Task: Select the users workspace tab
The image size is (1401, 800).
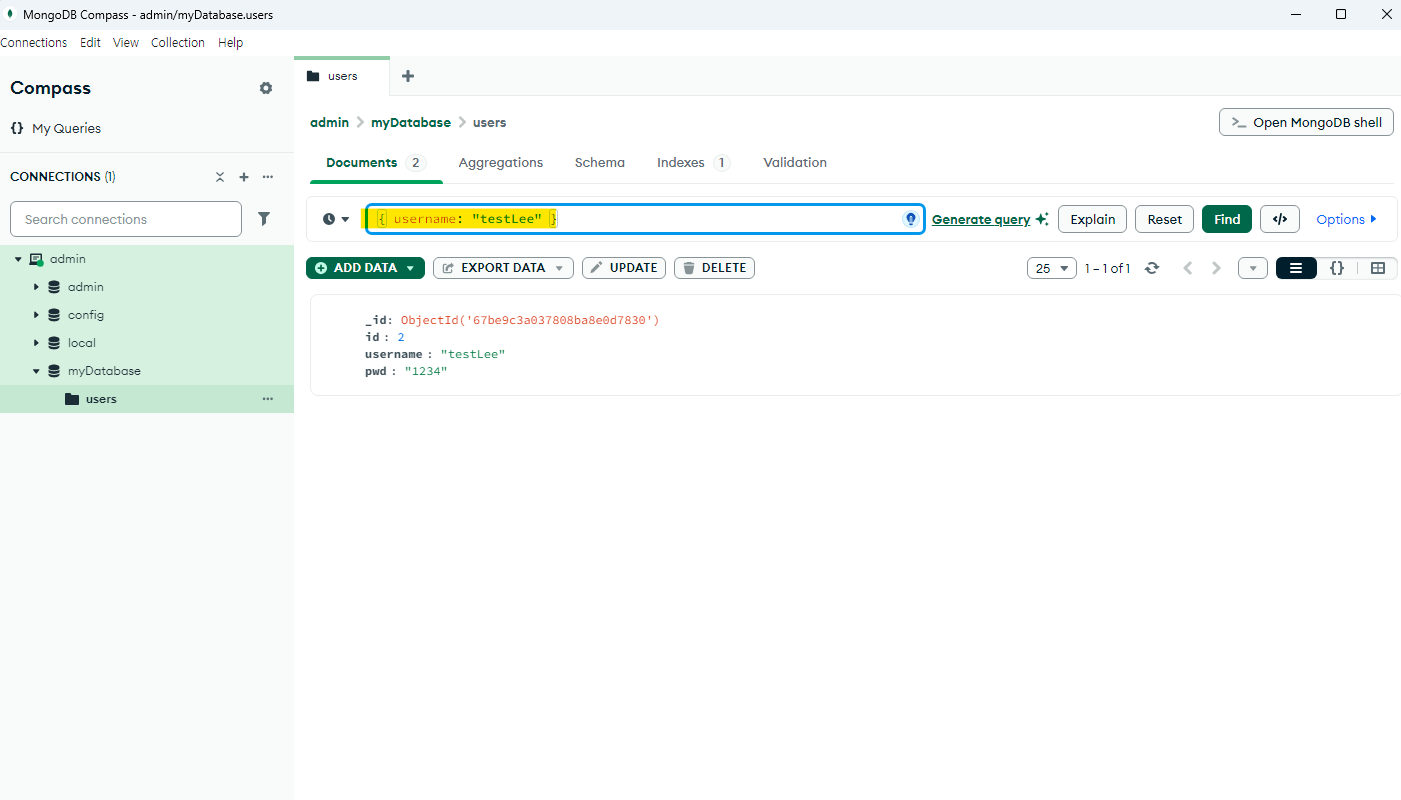Action: point(342,76)
